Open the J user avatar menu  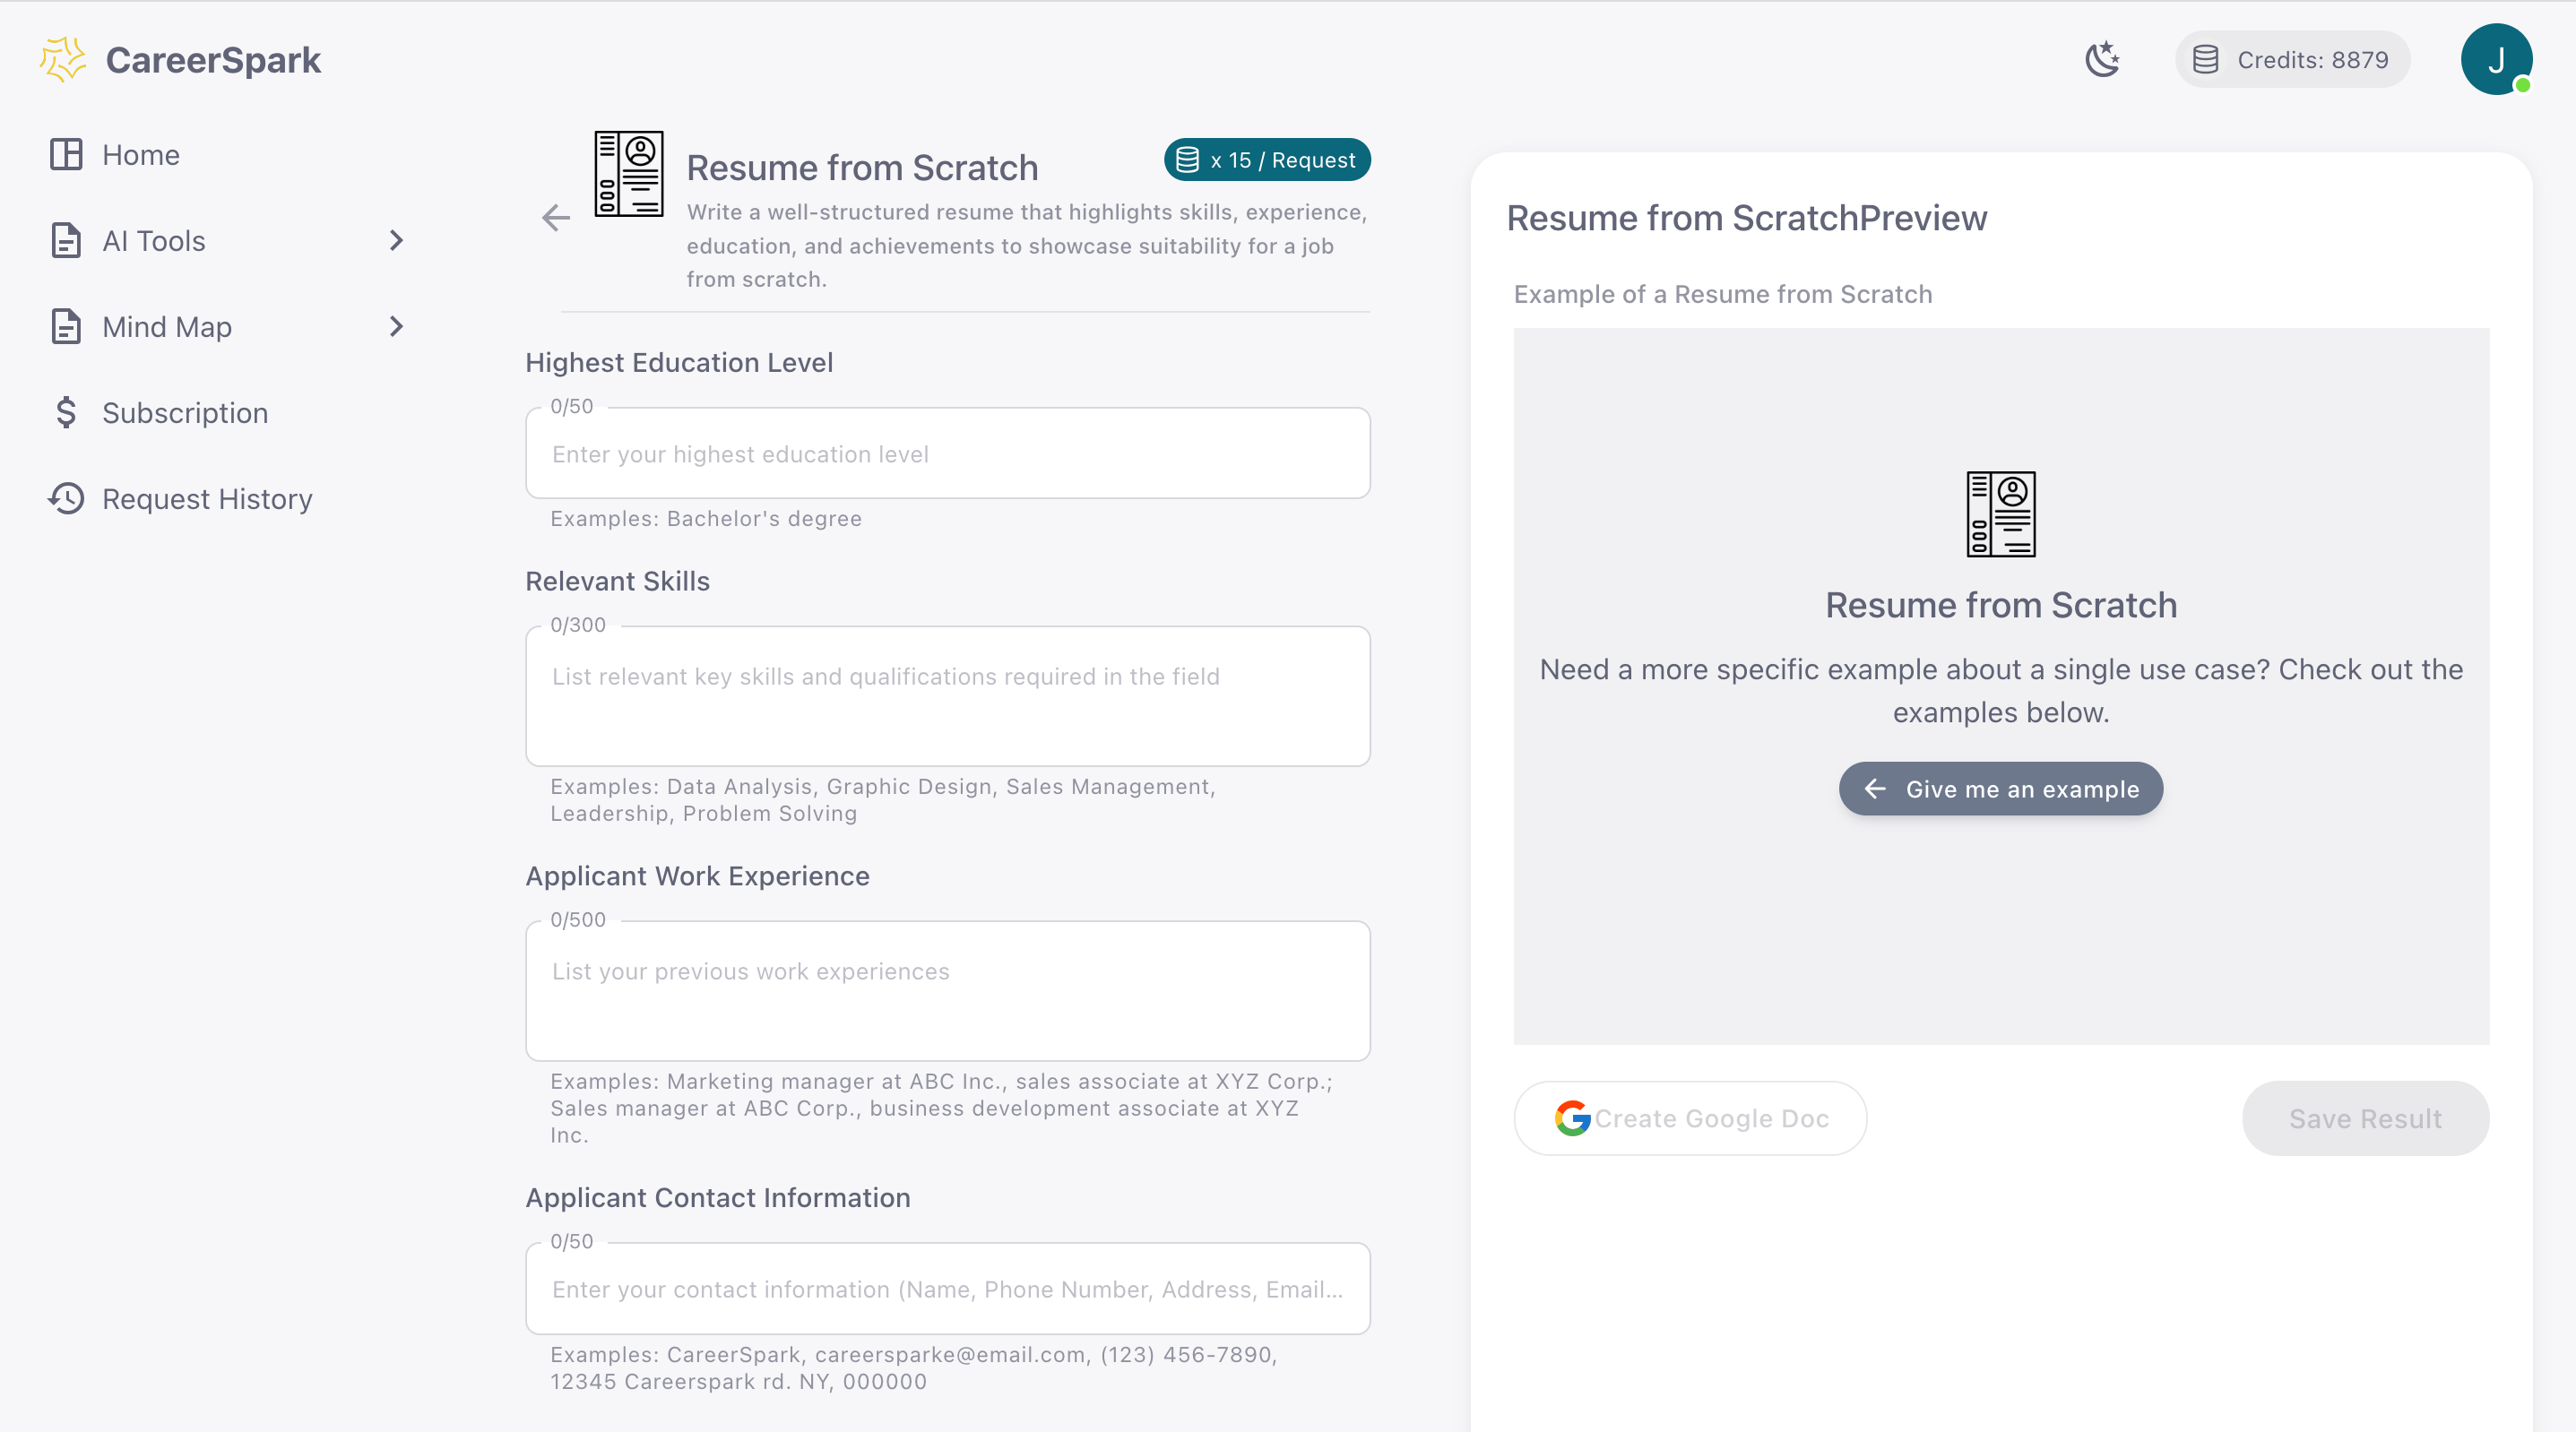[2495, 60]
